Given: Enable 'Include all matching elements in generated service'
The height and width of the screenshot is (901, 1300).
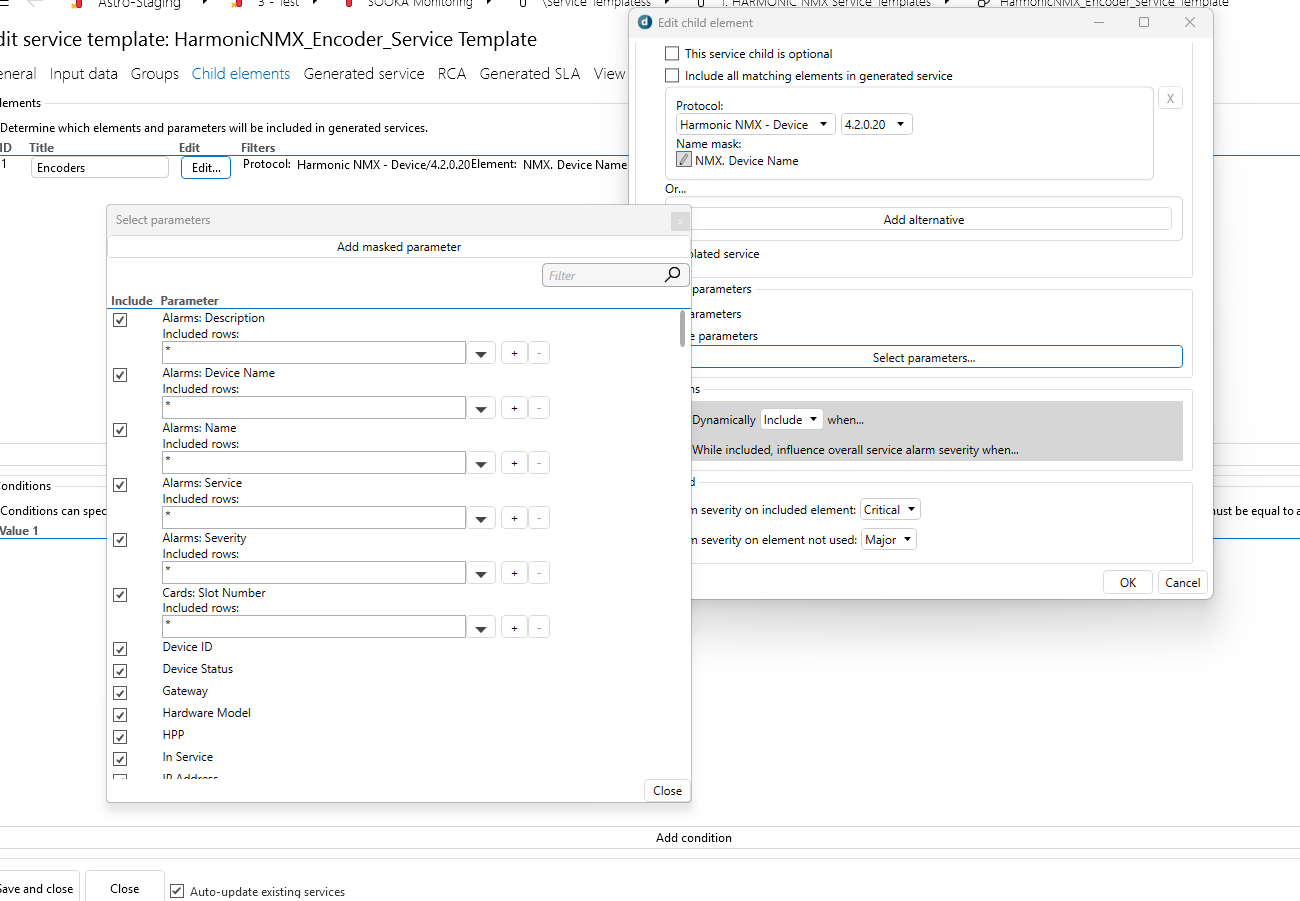Looking at the screenshot, I should (672, 76).
